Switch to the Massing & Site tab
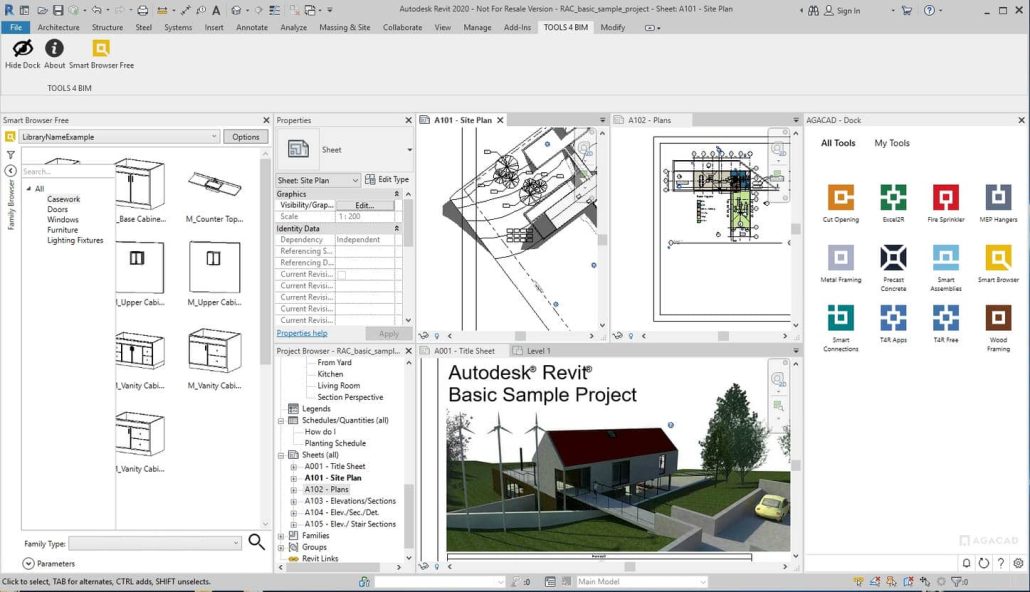The height and width of the screenshot is (592, 1030). click(x=345, y=27)
